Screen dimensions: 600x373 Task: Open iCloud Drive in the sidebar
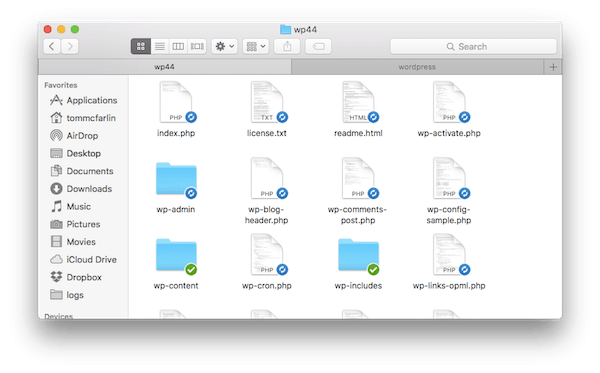pos(83,259)
